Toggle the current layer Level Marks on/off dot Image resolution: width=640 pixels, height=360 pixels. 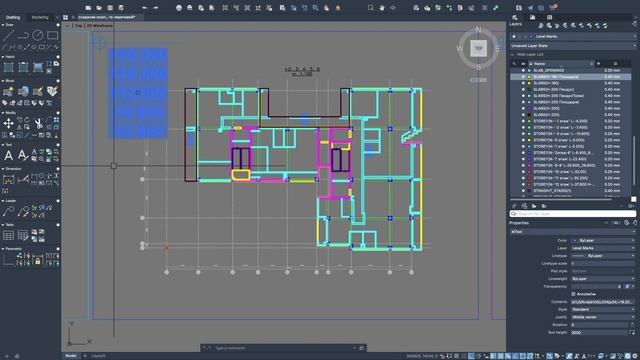coord(514,36)
